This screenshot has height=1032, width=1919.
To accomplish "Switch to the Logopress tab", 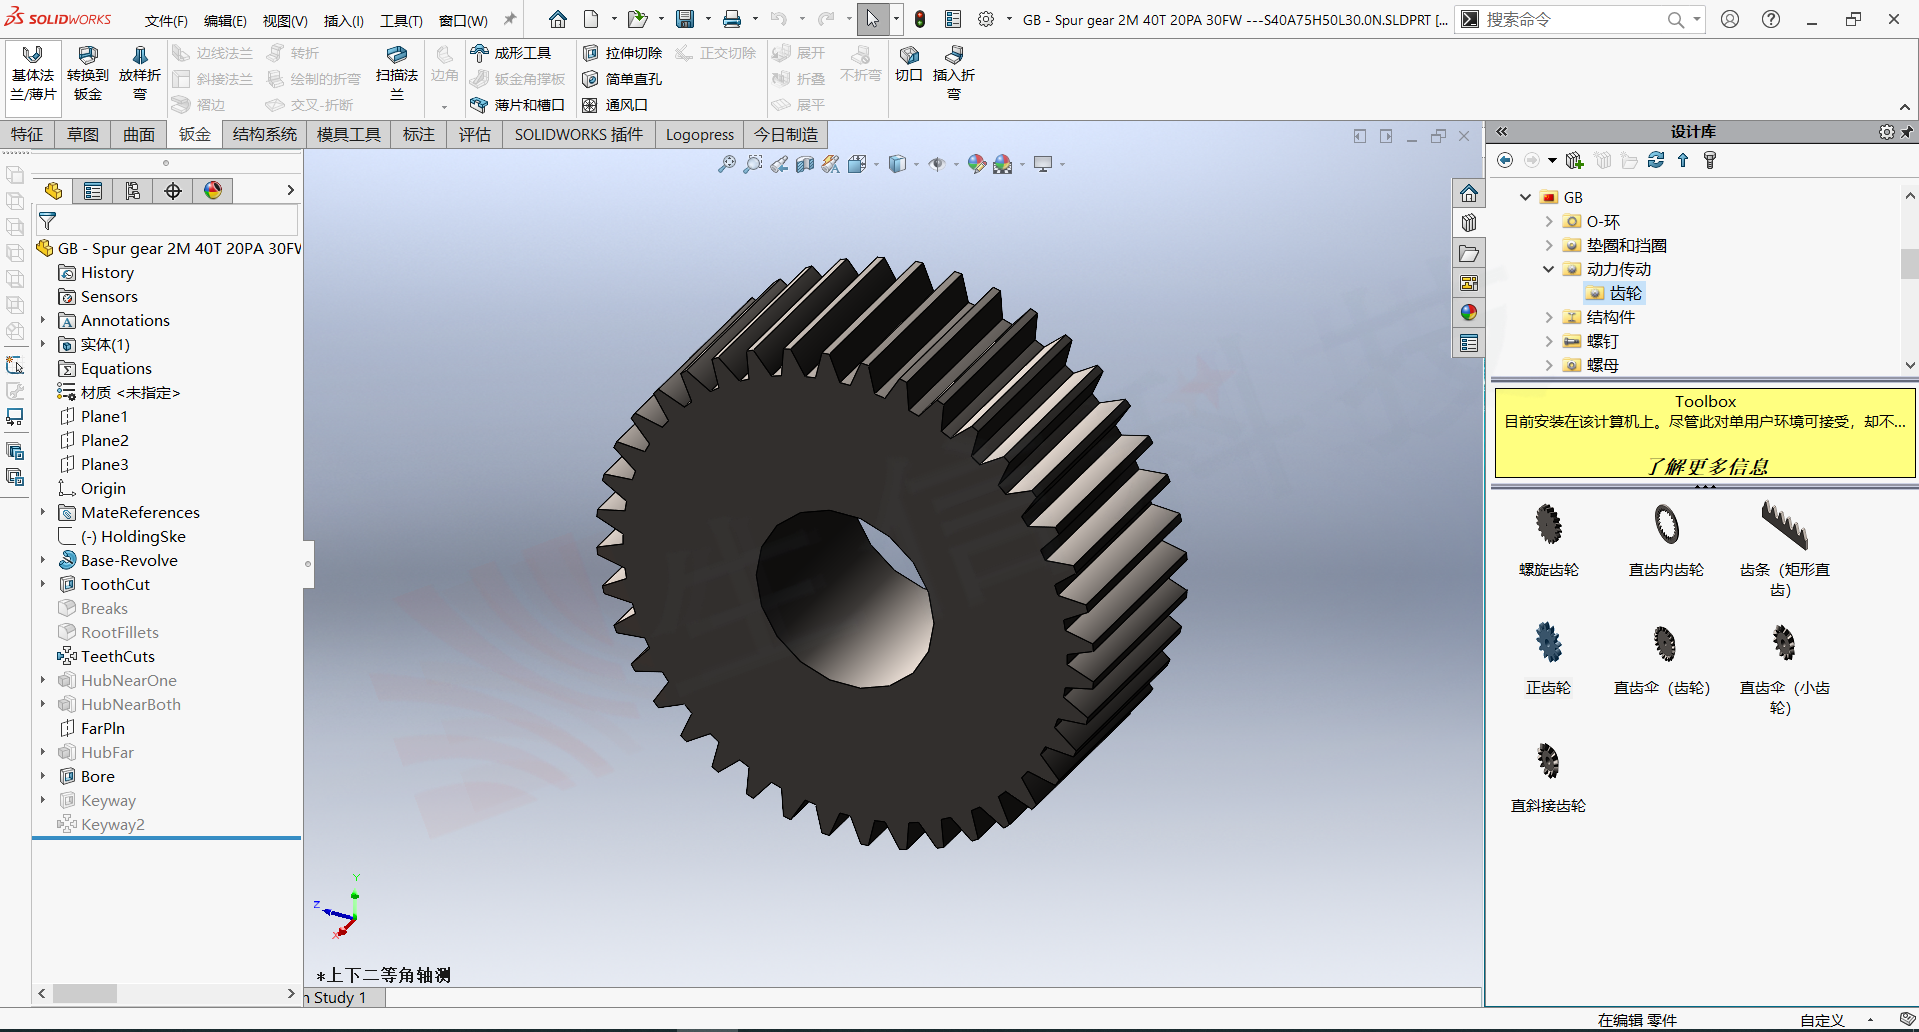I will coord(700,135).
